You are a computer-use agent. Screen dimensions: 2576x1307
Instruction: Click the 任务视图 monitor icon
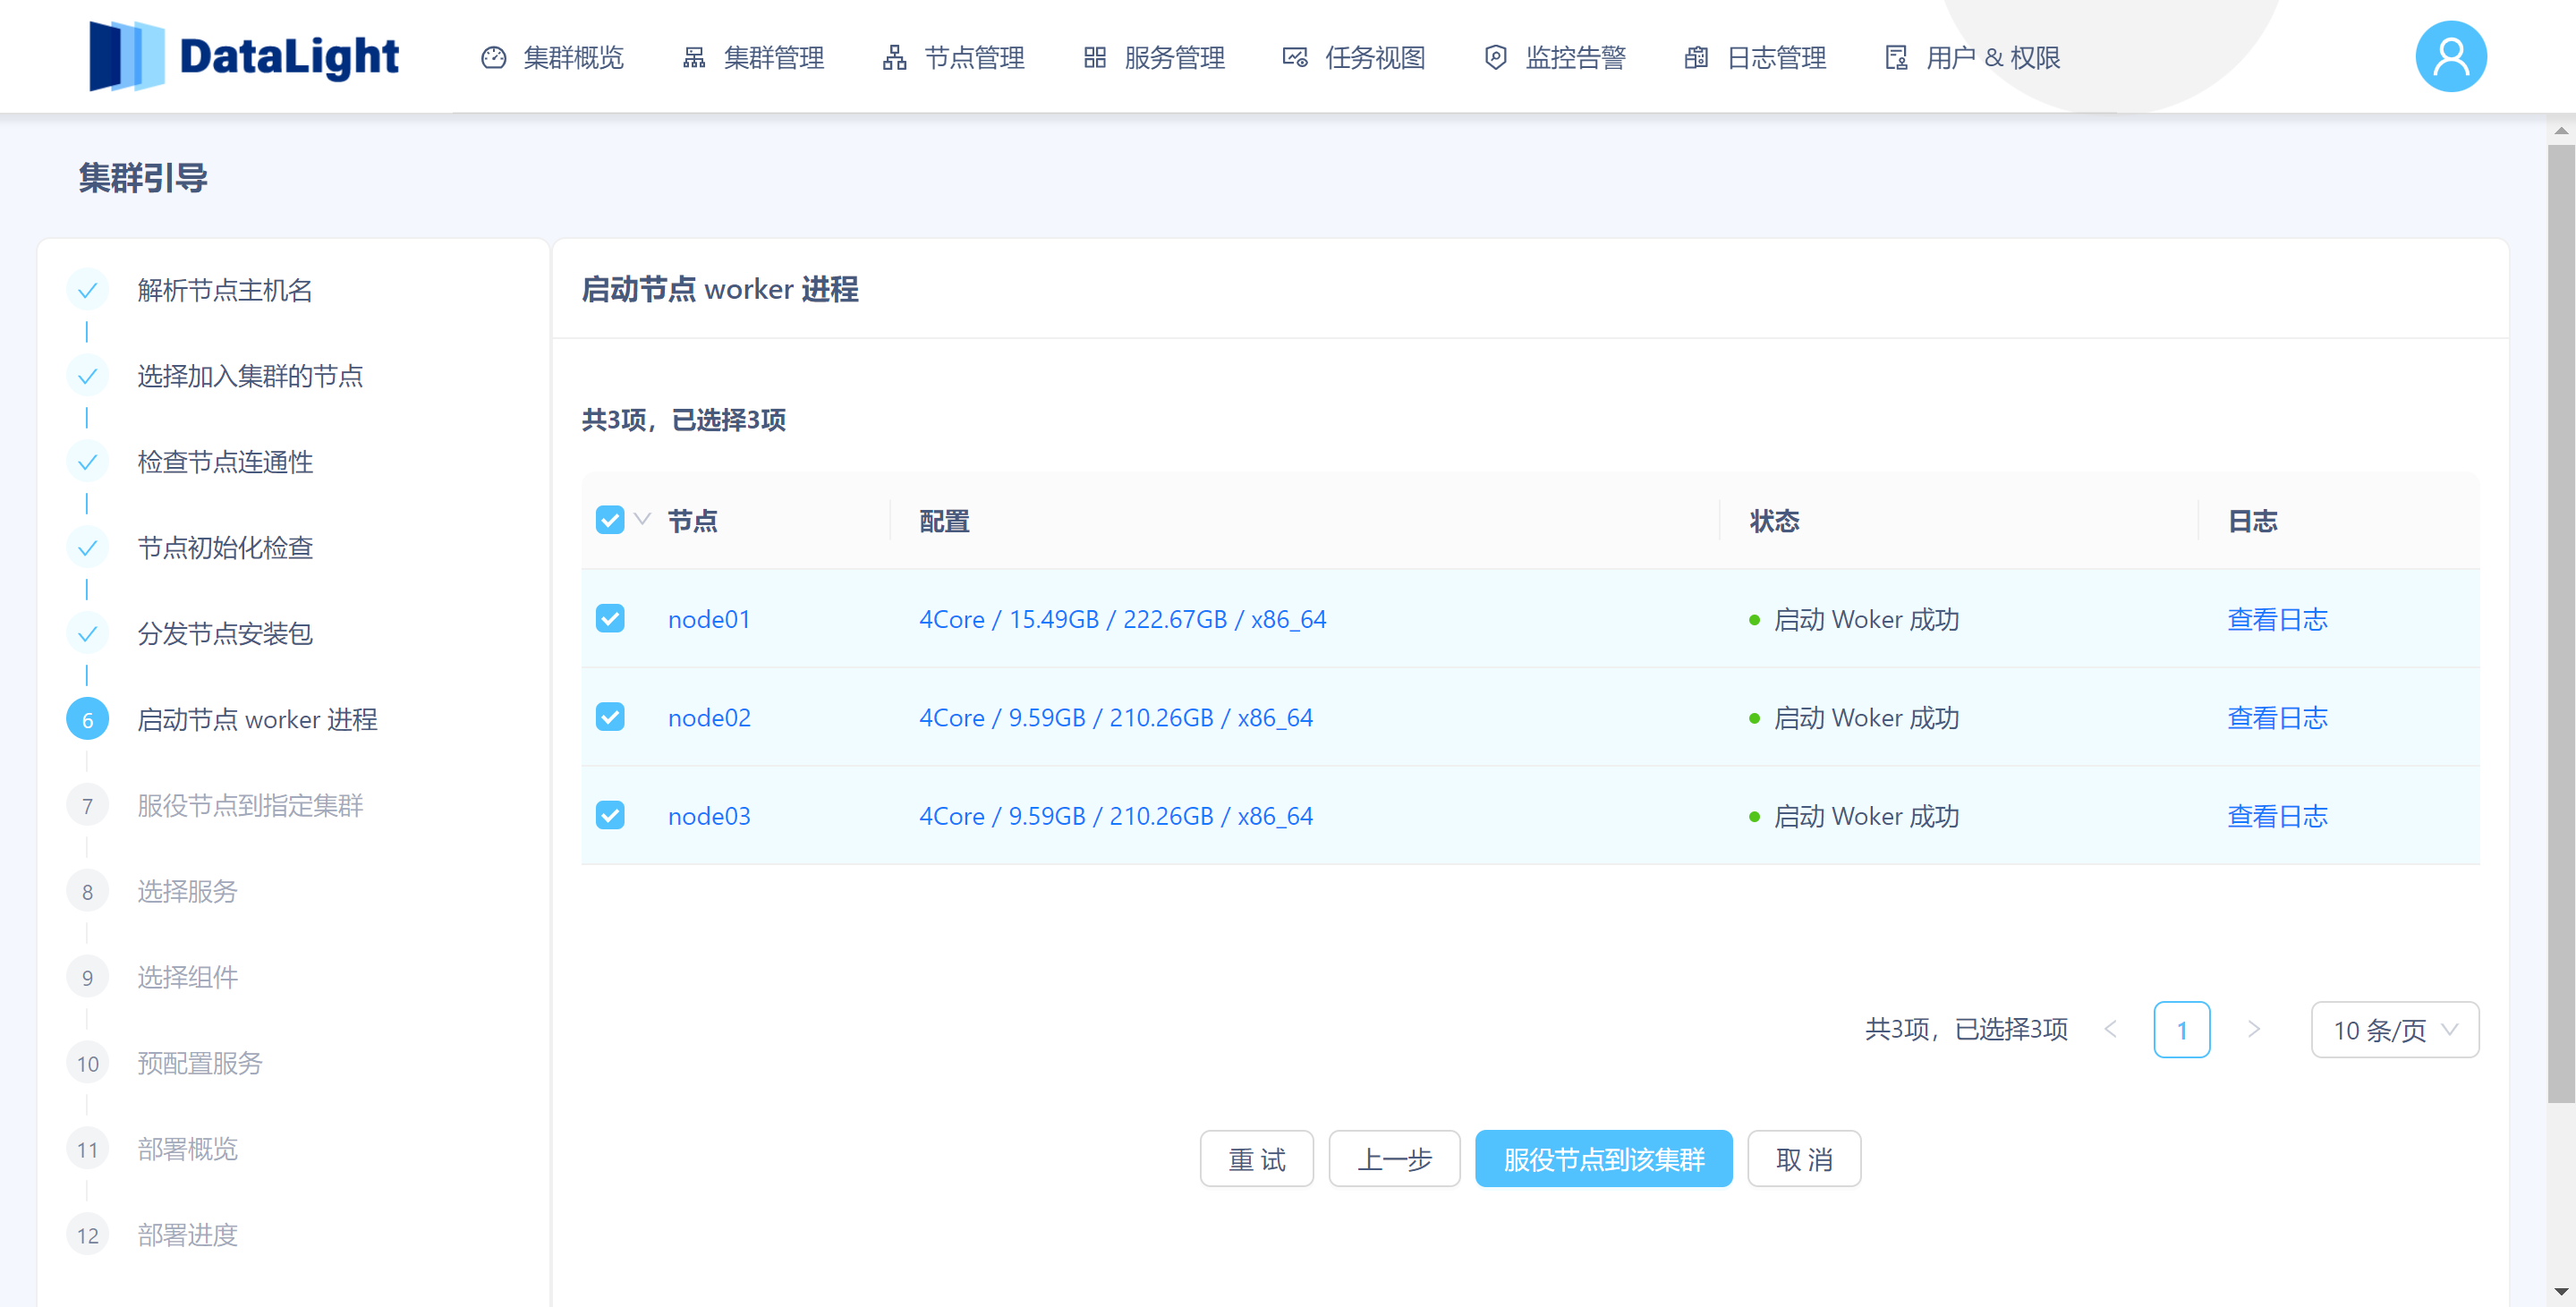click(1295, 58)
